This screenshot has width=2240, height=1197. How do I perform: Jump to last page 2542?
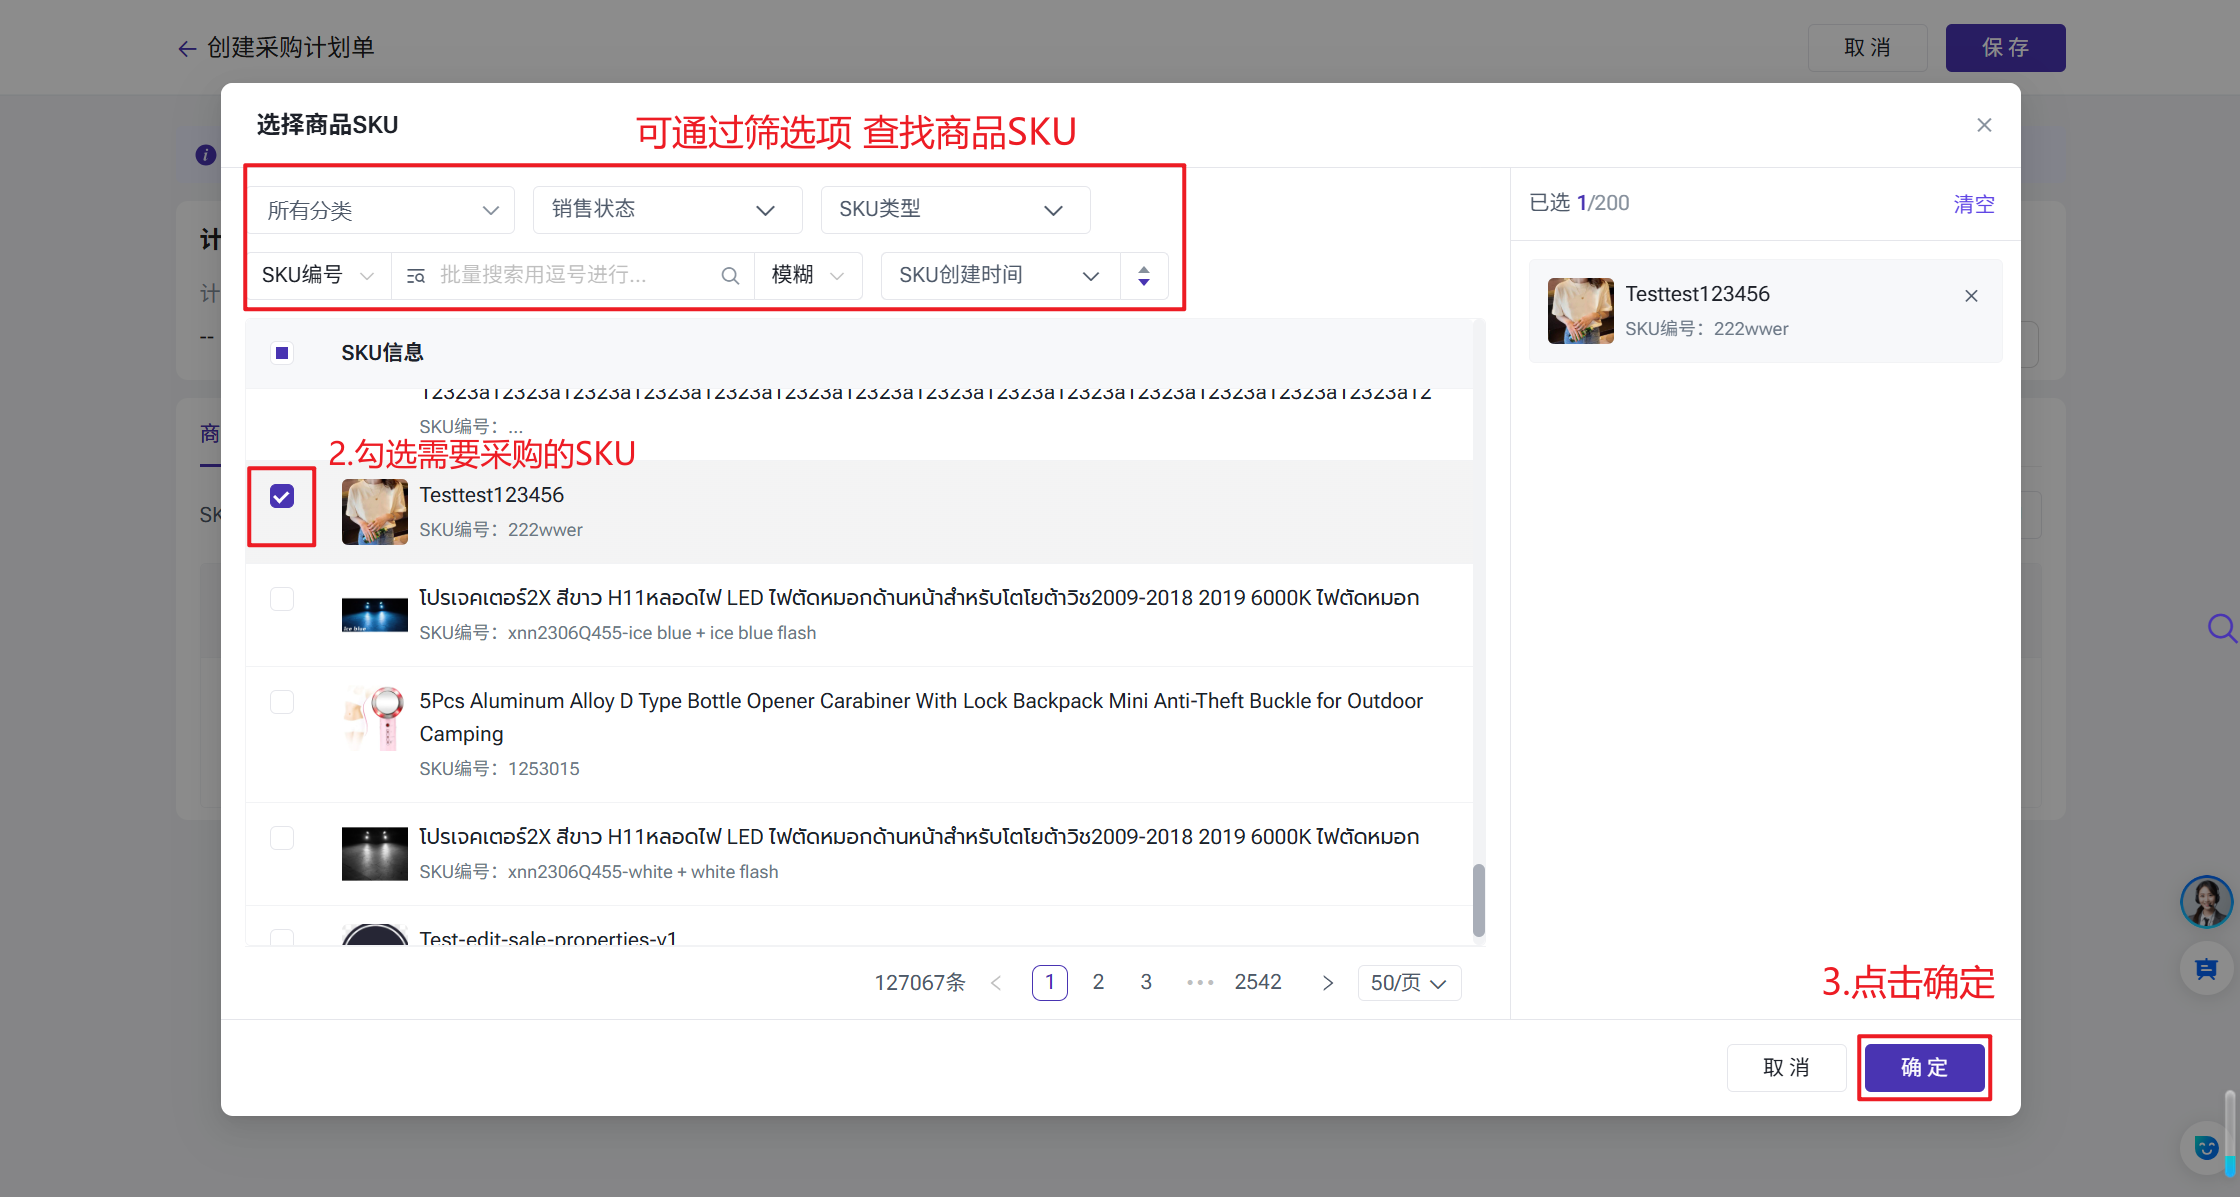click(1258, 982)
